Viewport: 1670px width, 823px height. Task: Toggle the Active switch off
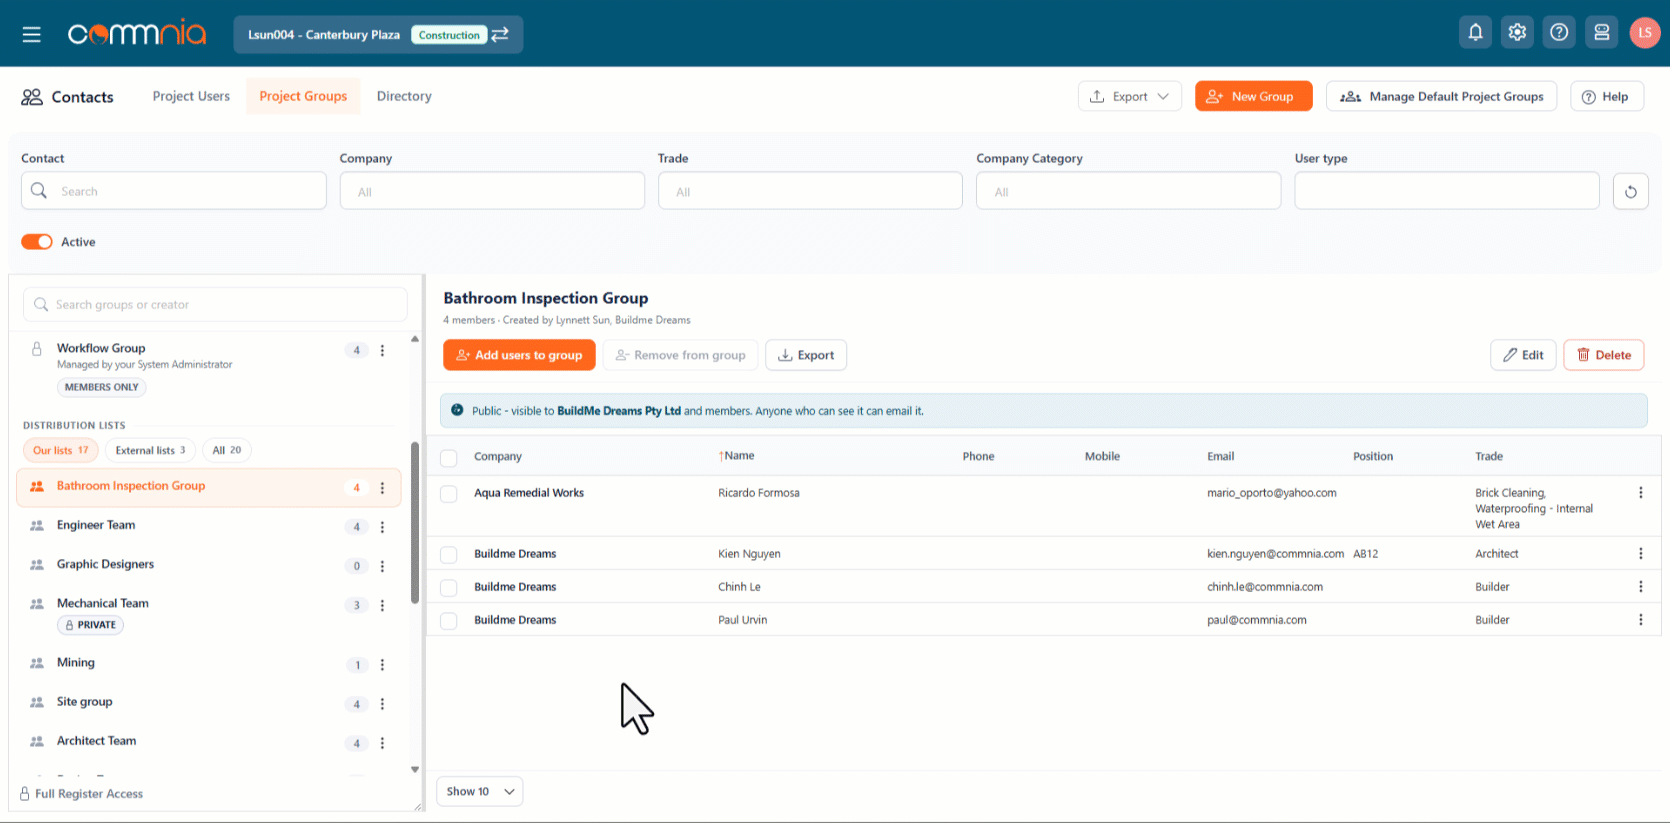click(x=37, y=242)
